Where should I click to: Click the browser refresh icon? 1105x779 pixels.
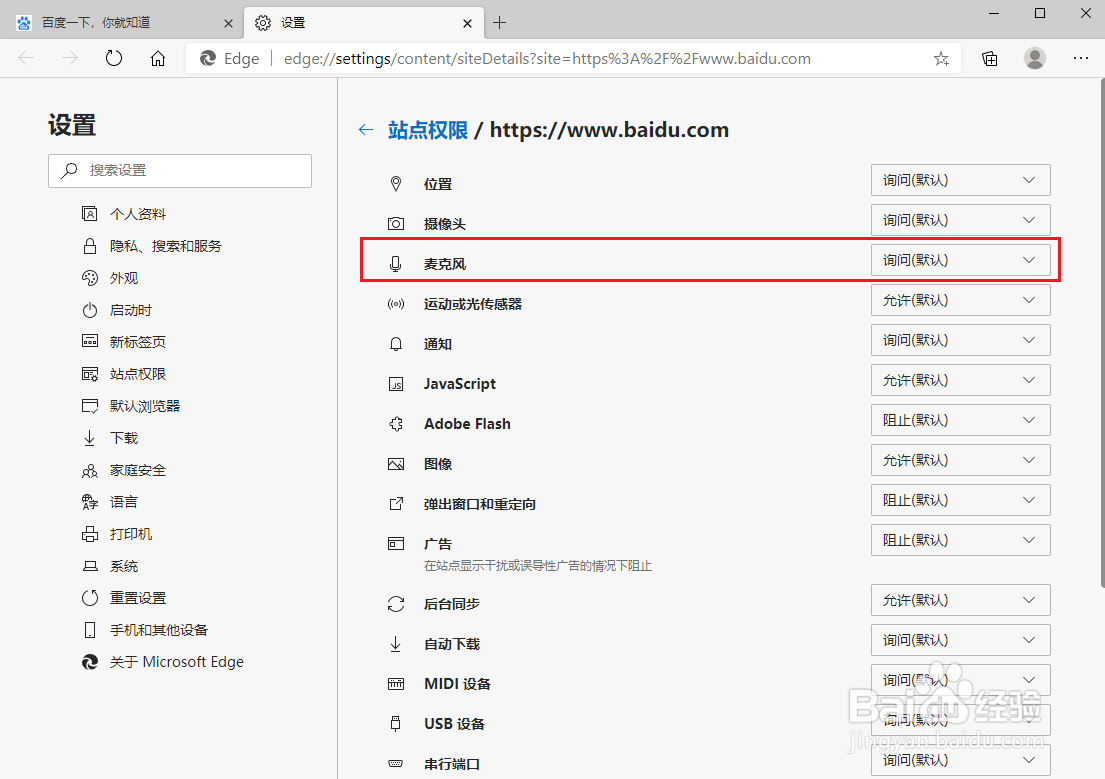113,58
